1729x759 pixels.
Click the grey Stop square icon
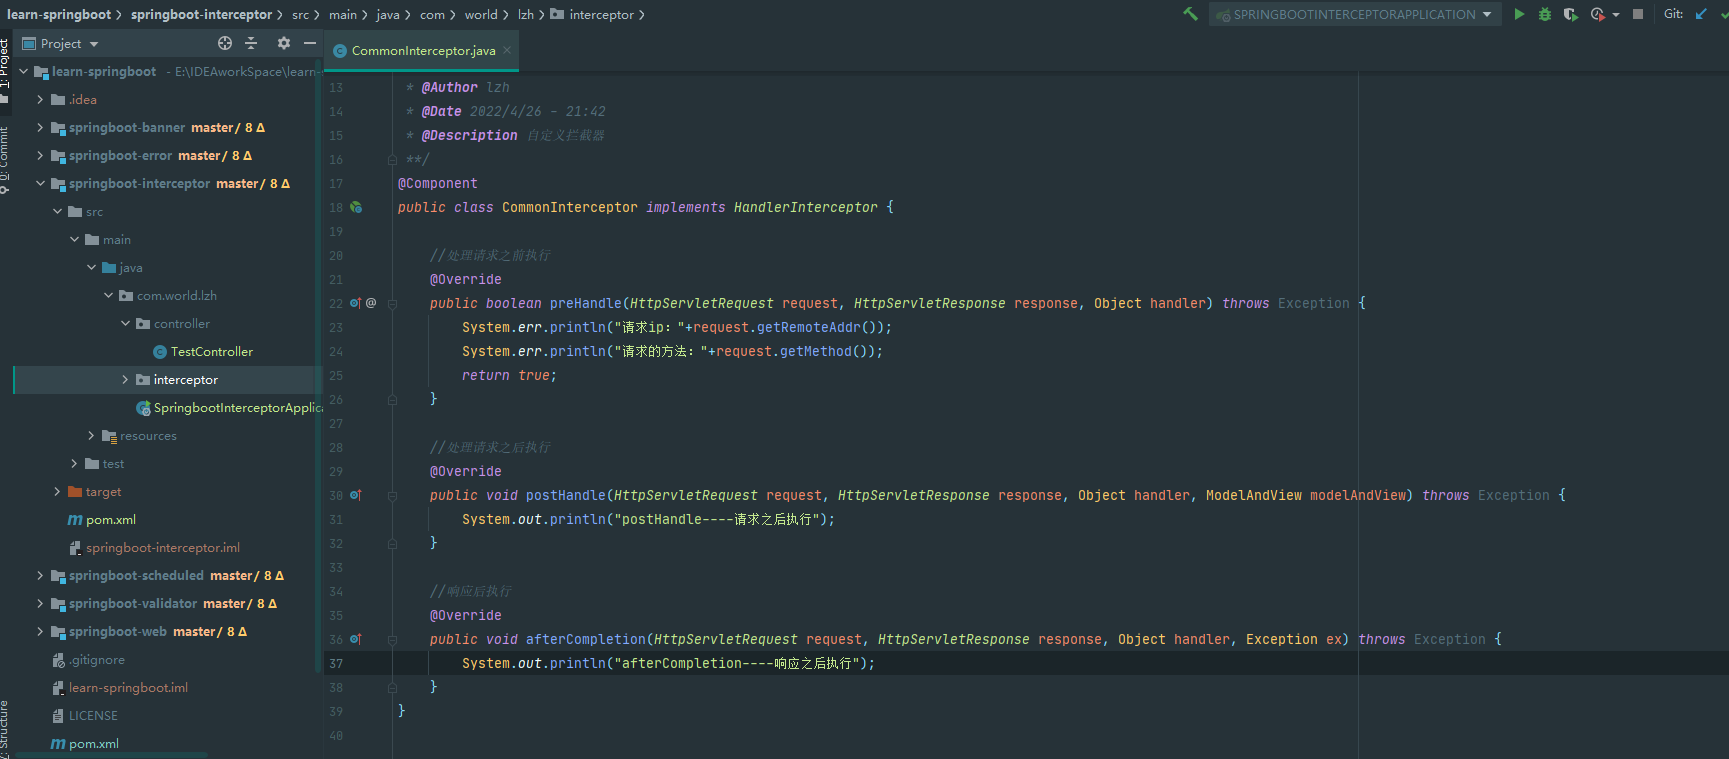(x=1638, y=14)
